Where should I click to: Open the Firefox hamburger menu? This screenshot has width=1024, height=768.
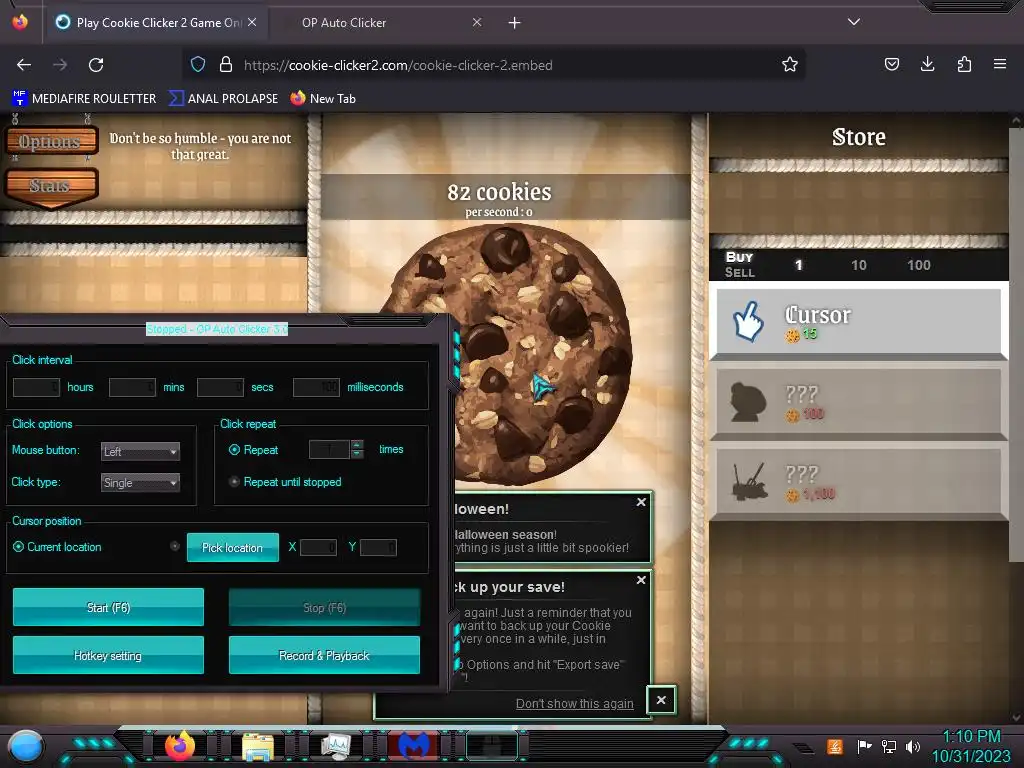1000,64
